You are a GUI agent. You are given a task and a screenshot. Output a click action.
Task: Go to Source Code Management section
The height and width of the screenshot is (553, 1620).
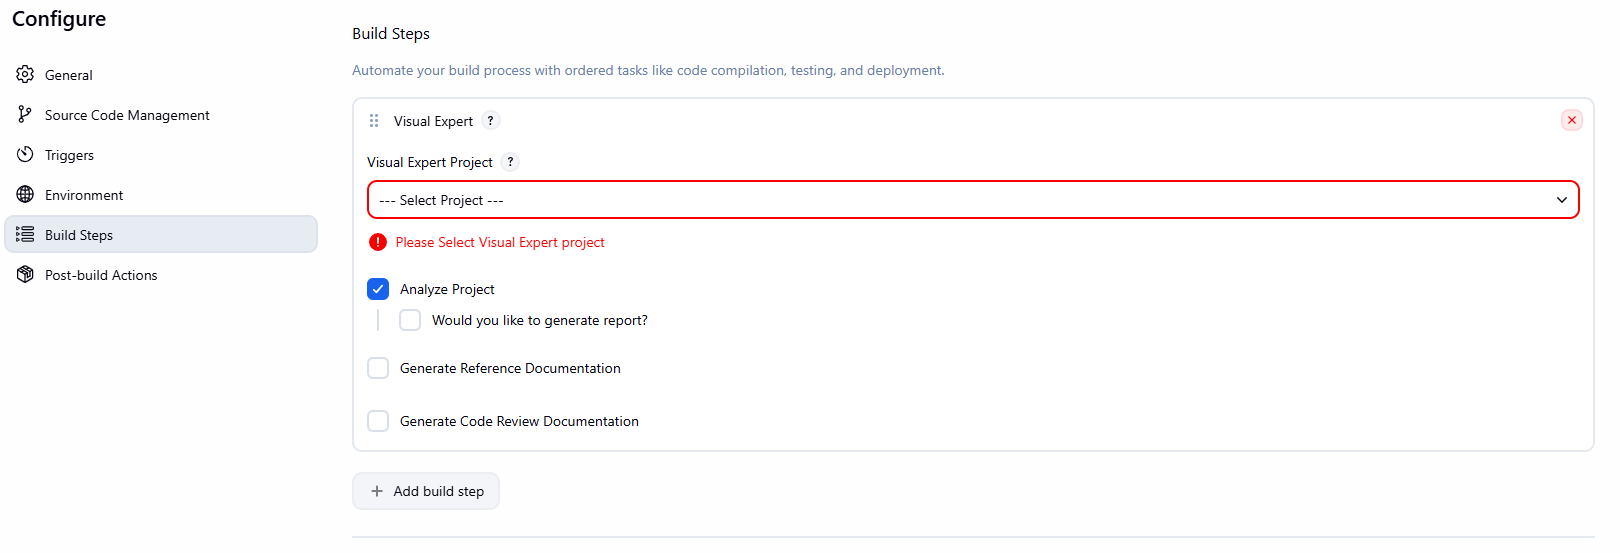[161, 115]
